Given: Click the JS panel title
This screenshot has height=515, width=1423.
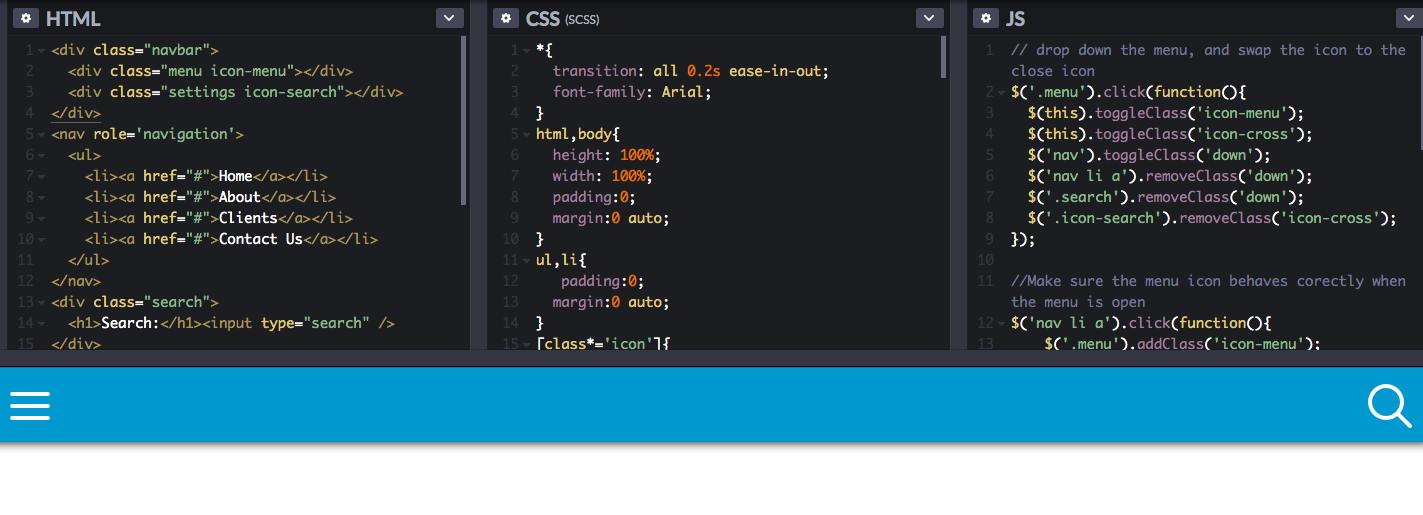Looking at the screenshot, I should [x=1015, y=18].
